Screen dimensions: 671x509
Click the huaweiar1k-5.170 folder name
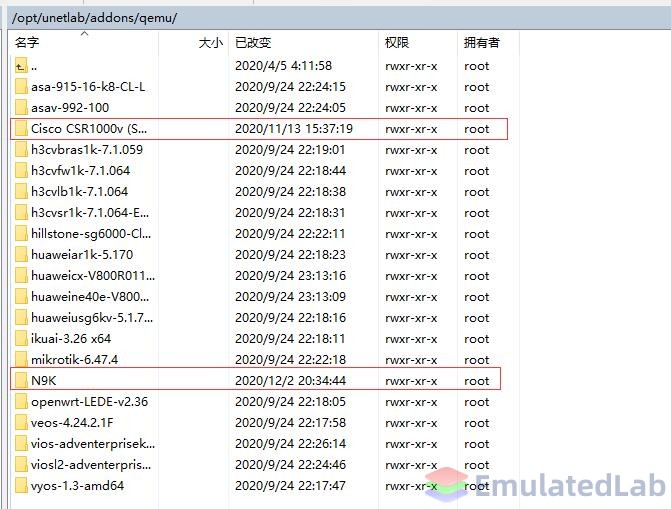click(82, 255)
